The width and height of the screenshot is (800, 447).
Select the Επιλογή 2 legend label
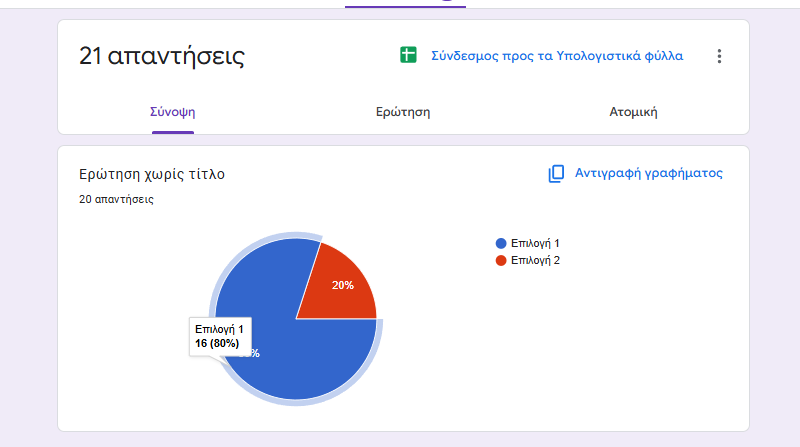point(535,261)
